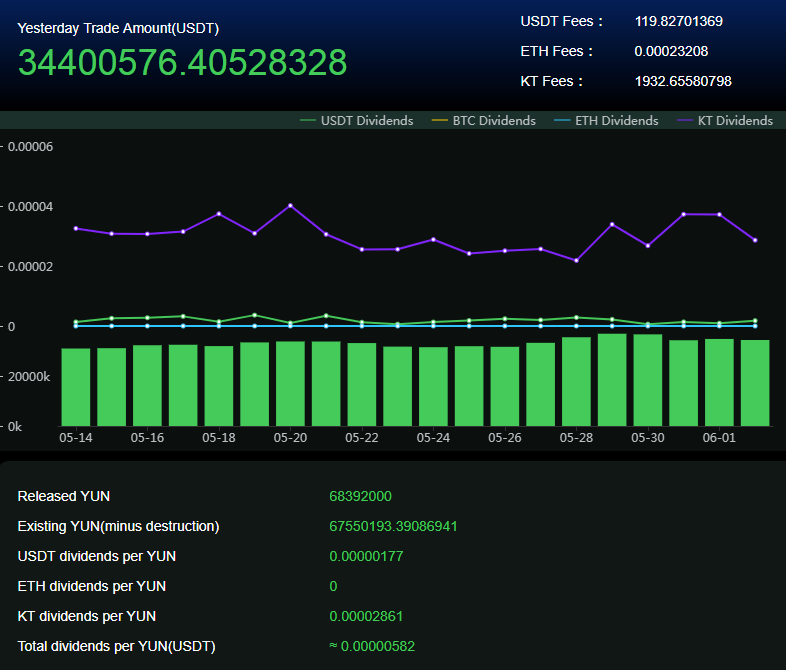Select ETH dividends per YUN value 0
Image resolution: width=786 pixels, height=670 pixels.
pyautogui.click(x=333, y=587)
